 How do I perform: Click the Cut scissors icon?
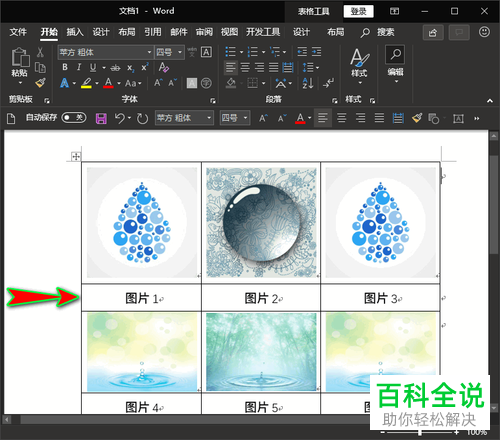point(40,52)
